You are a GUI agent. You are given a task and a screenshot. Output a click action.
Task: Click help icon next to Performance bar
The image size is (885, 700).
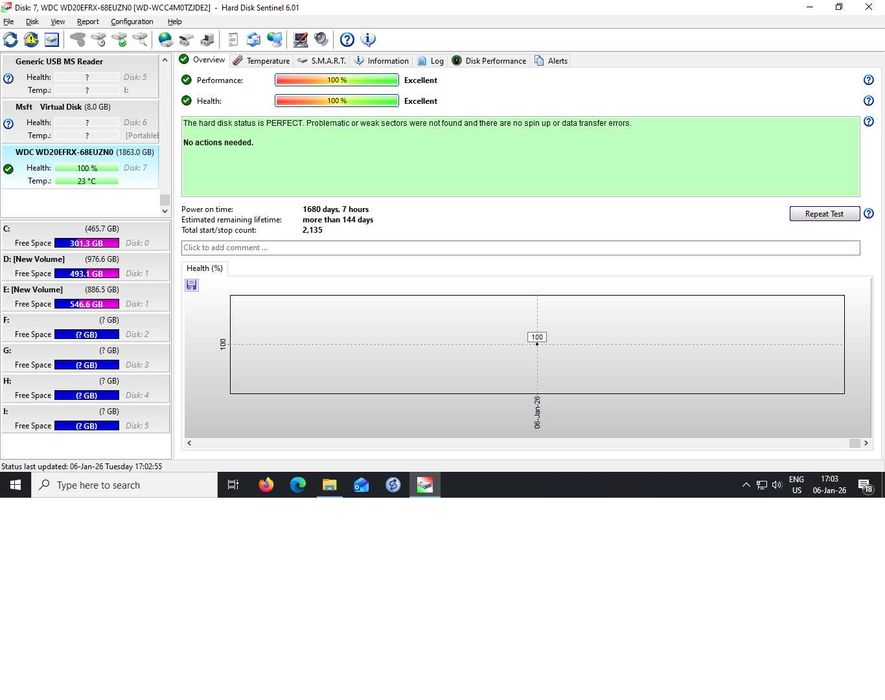(x=869, y=80)
